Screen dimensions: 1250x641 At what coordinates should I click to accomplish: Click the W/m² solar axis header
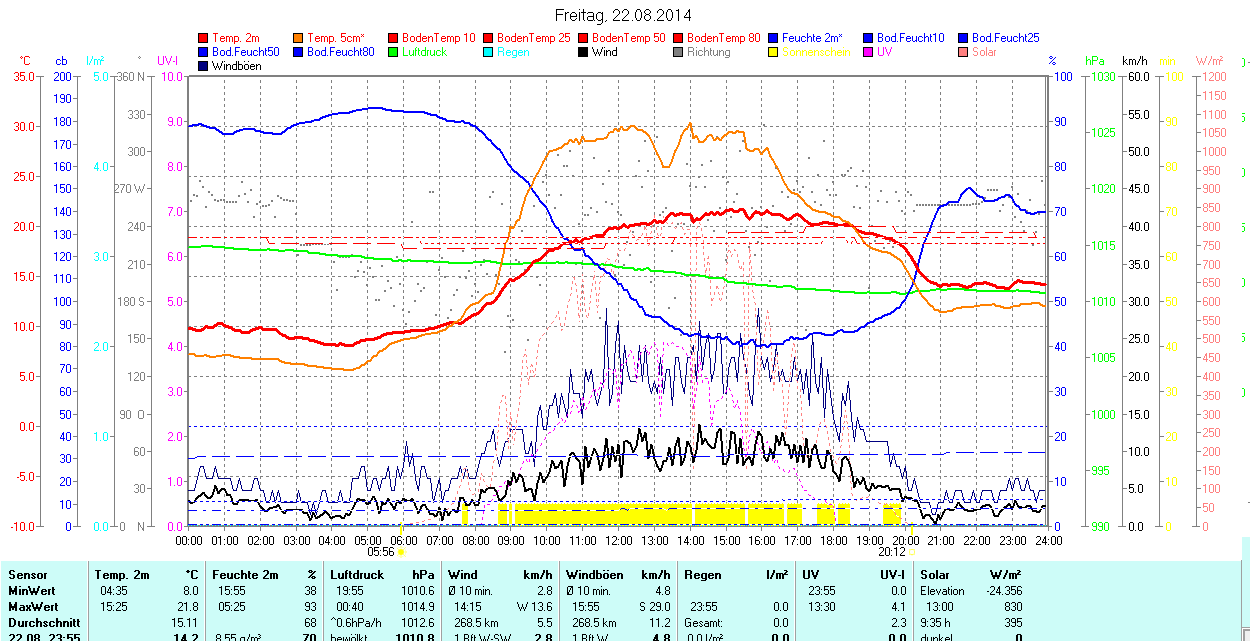[1210, 61]
